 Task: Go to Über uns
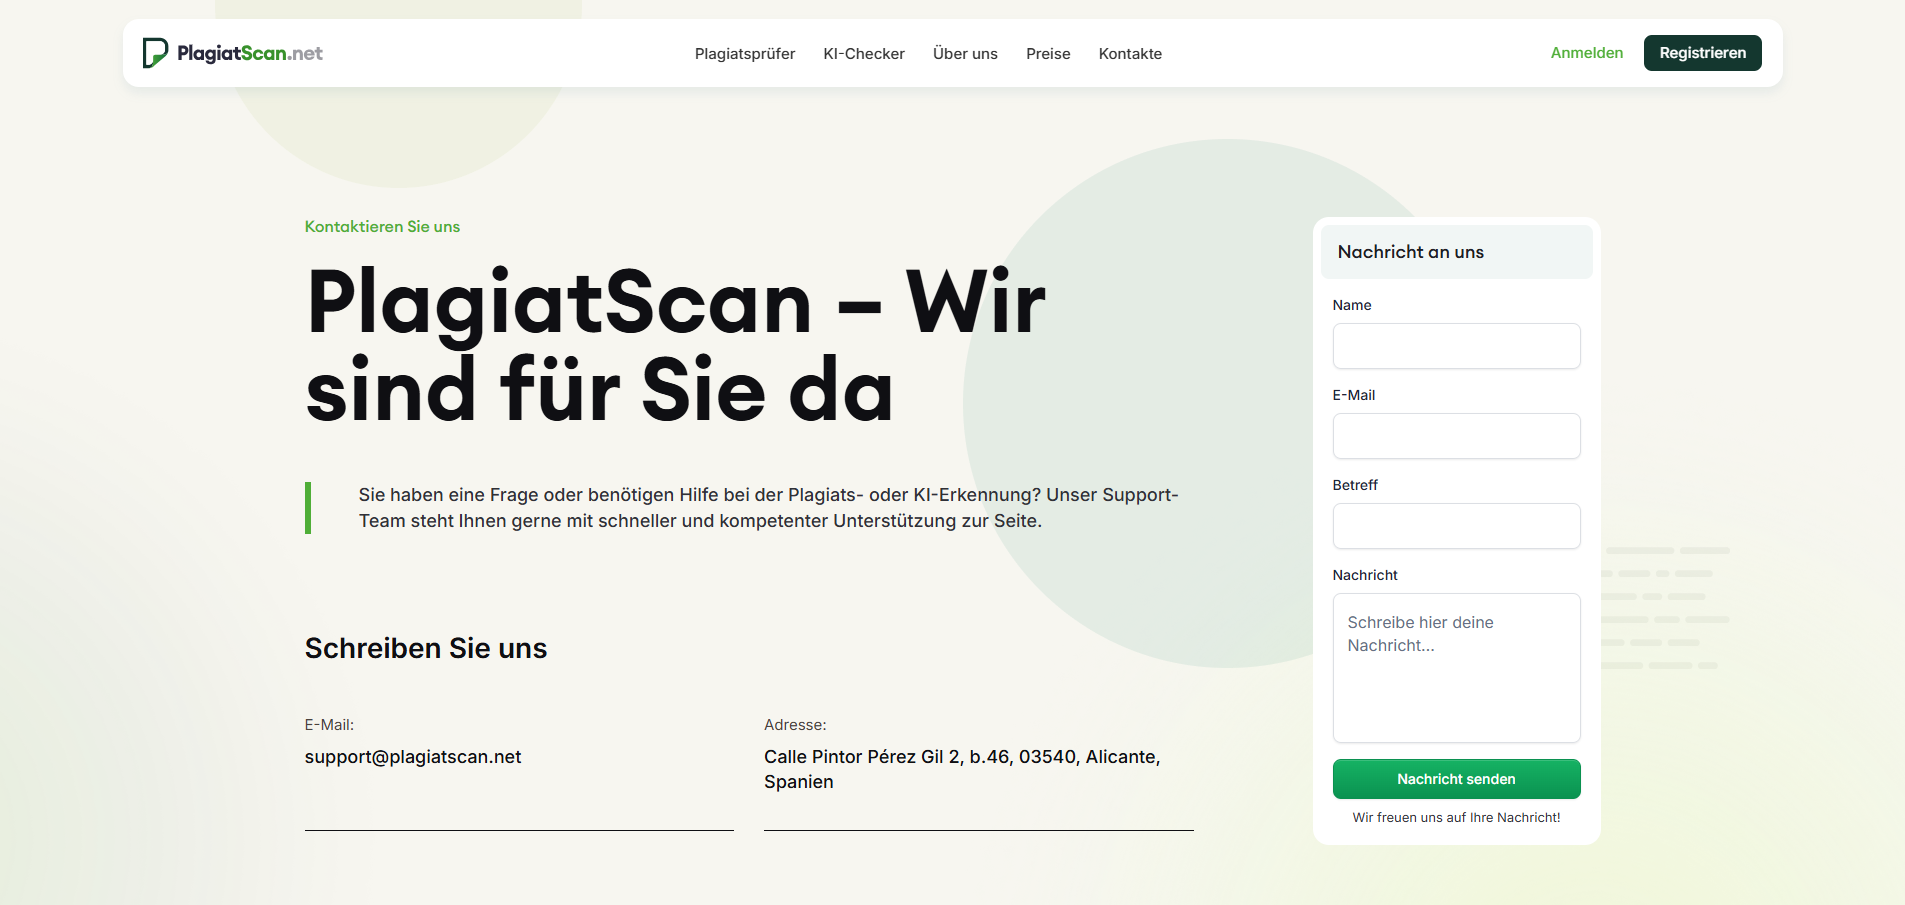(x=965, y=54)
